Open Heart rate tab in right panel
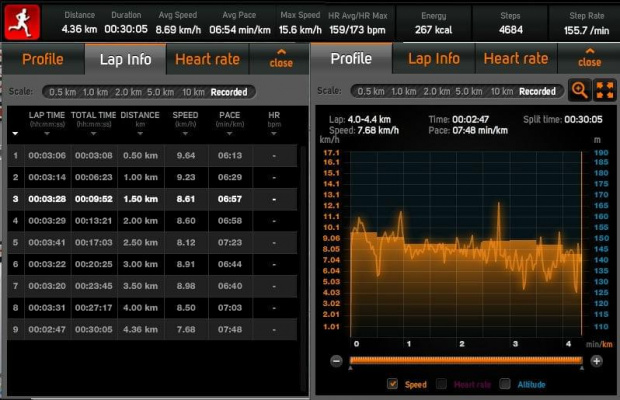Screen dimensions: 620x400 (516, 59)
